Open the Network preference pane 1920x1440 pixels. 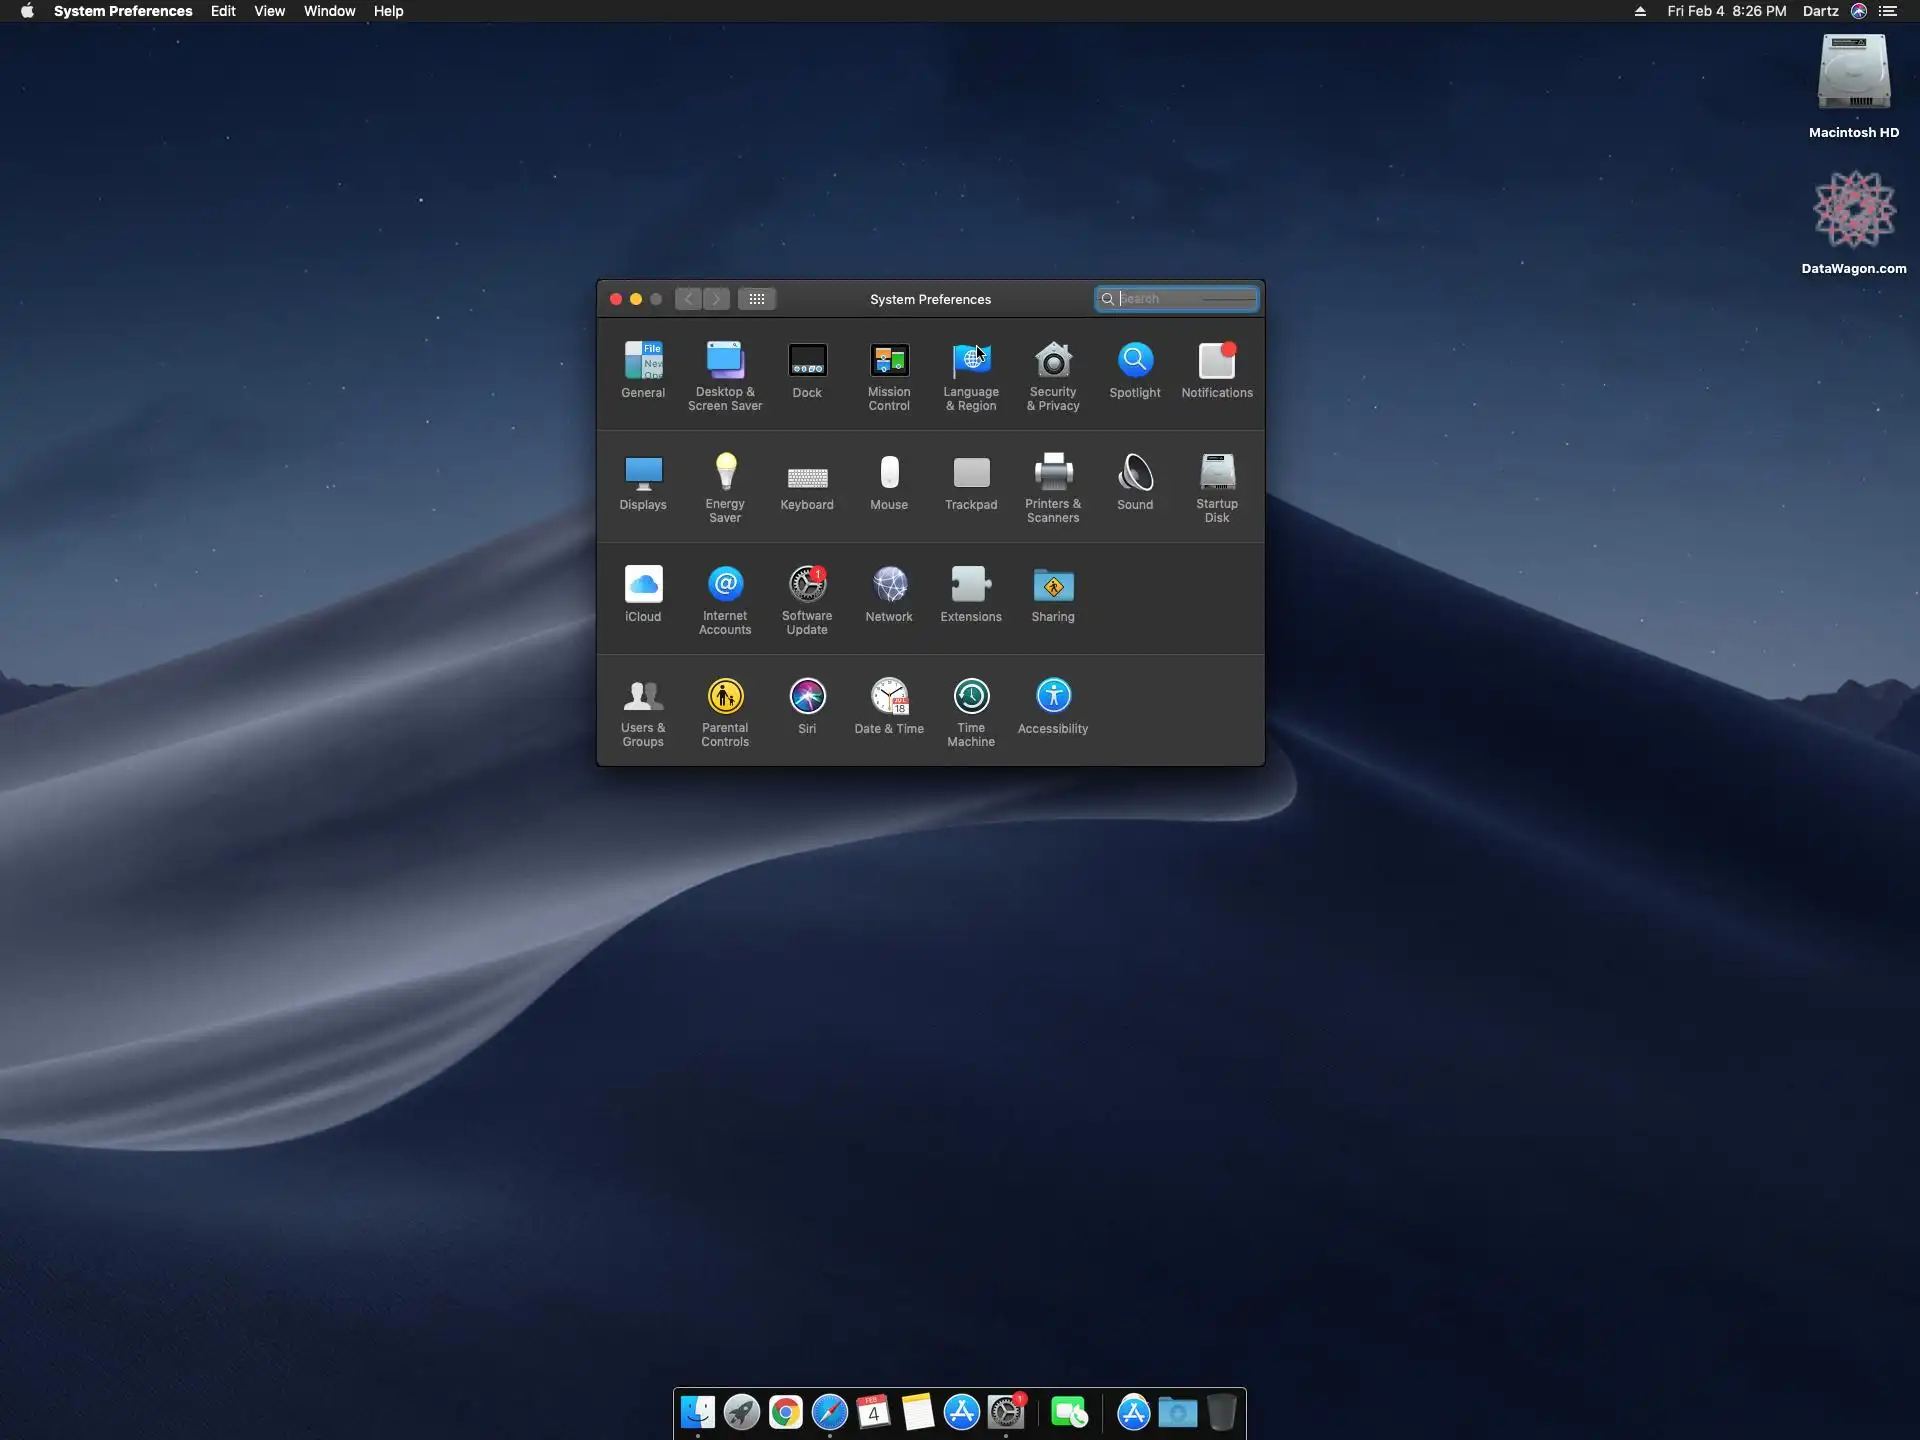[889, 586]
